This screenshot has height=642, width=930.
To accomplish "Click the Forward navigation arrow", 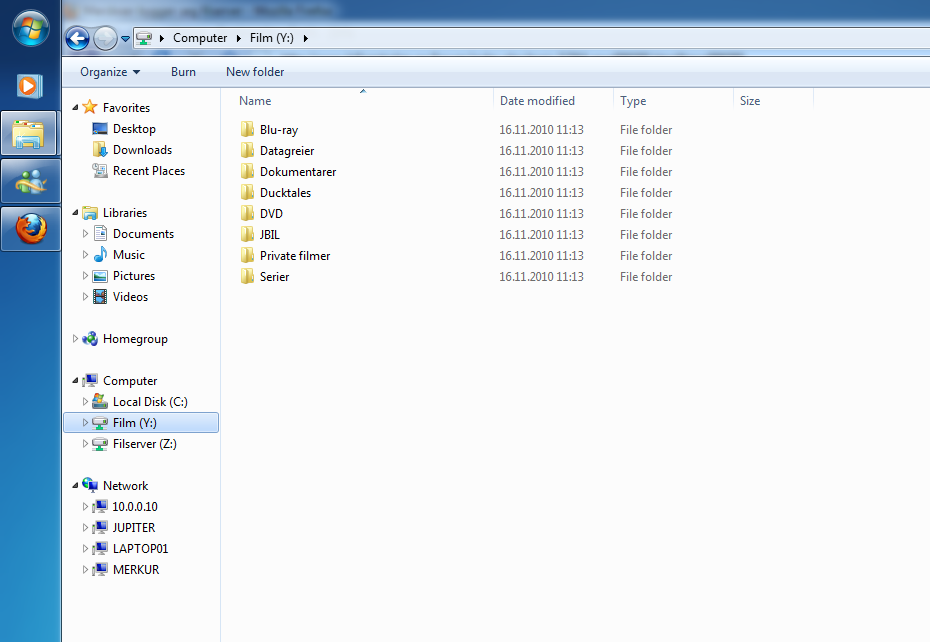I will (106, 39).
